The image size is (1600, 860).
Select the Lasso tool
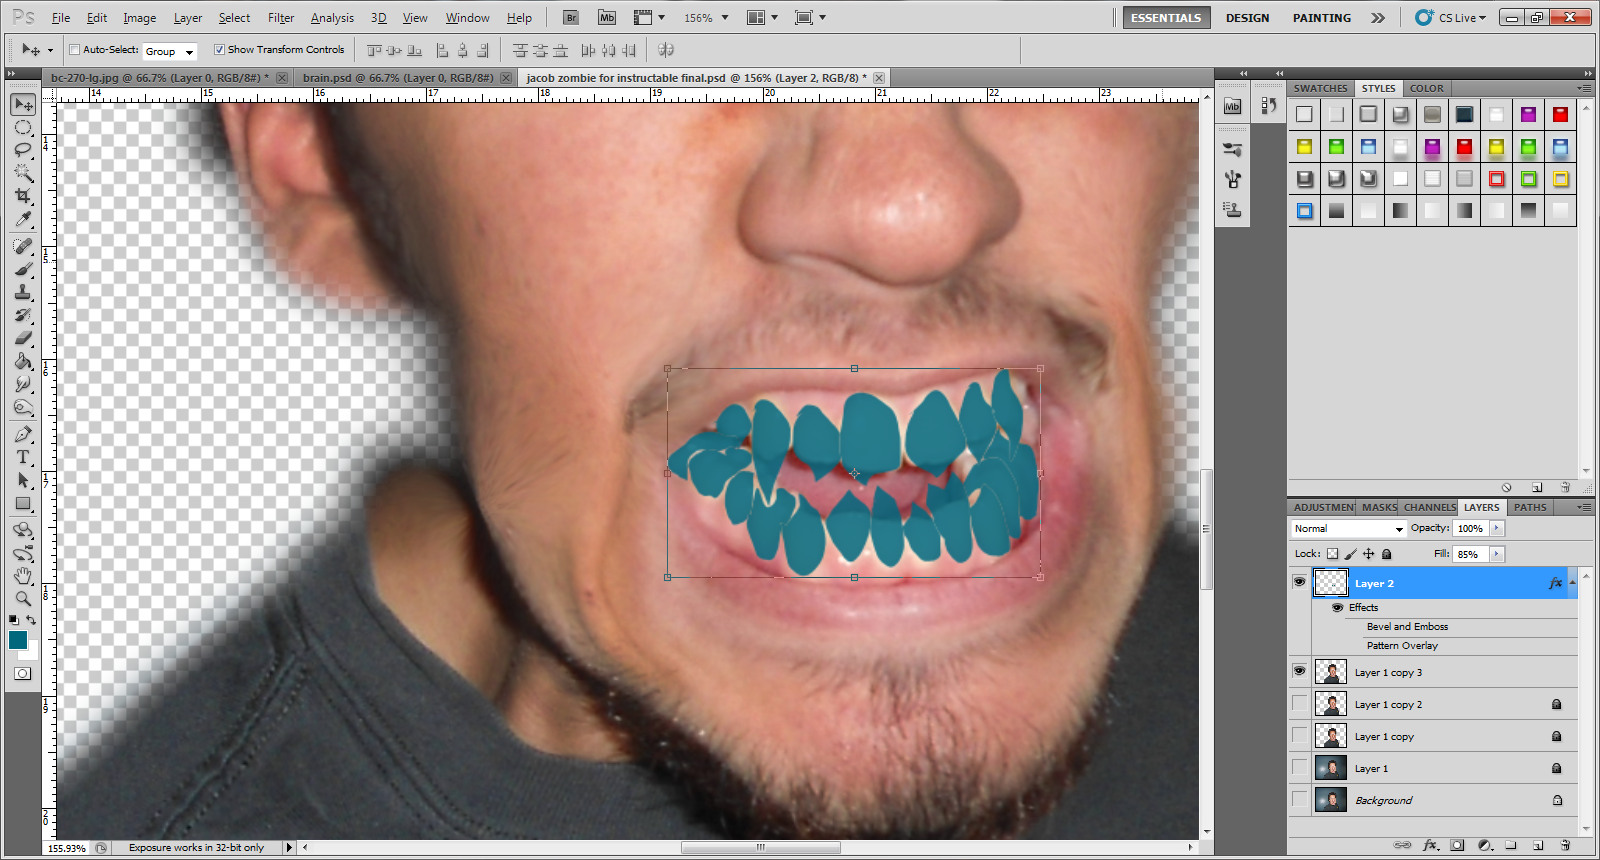pos(23,150)
